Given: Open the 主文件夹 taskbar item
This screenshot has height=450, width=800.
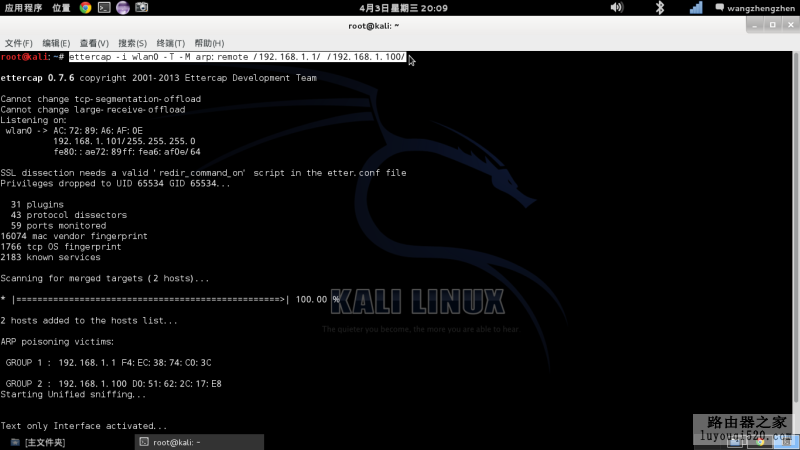Looking at the screenshot, I should pos(38,442).
